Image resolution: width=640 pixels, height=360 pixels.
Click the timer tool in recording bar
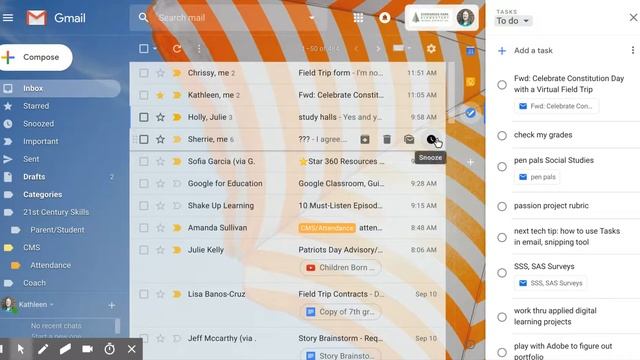coord(109,349)
